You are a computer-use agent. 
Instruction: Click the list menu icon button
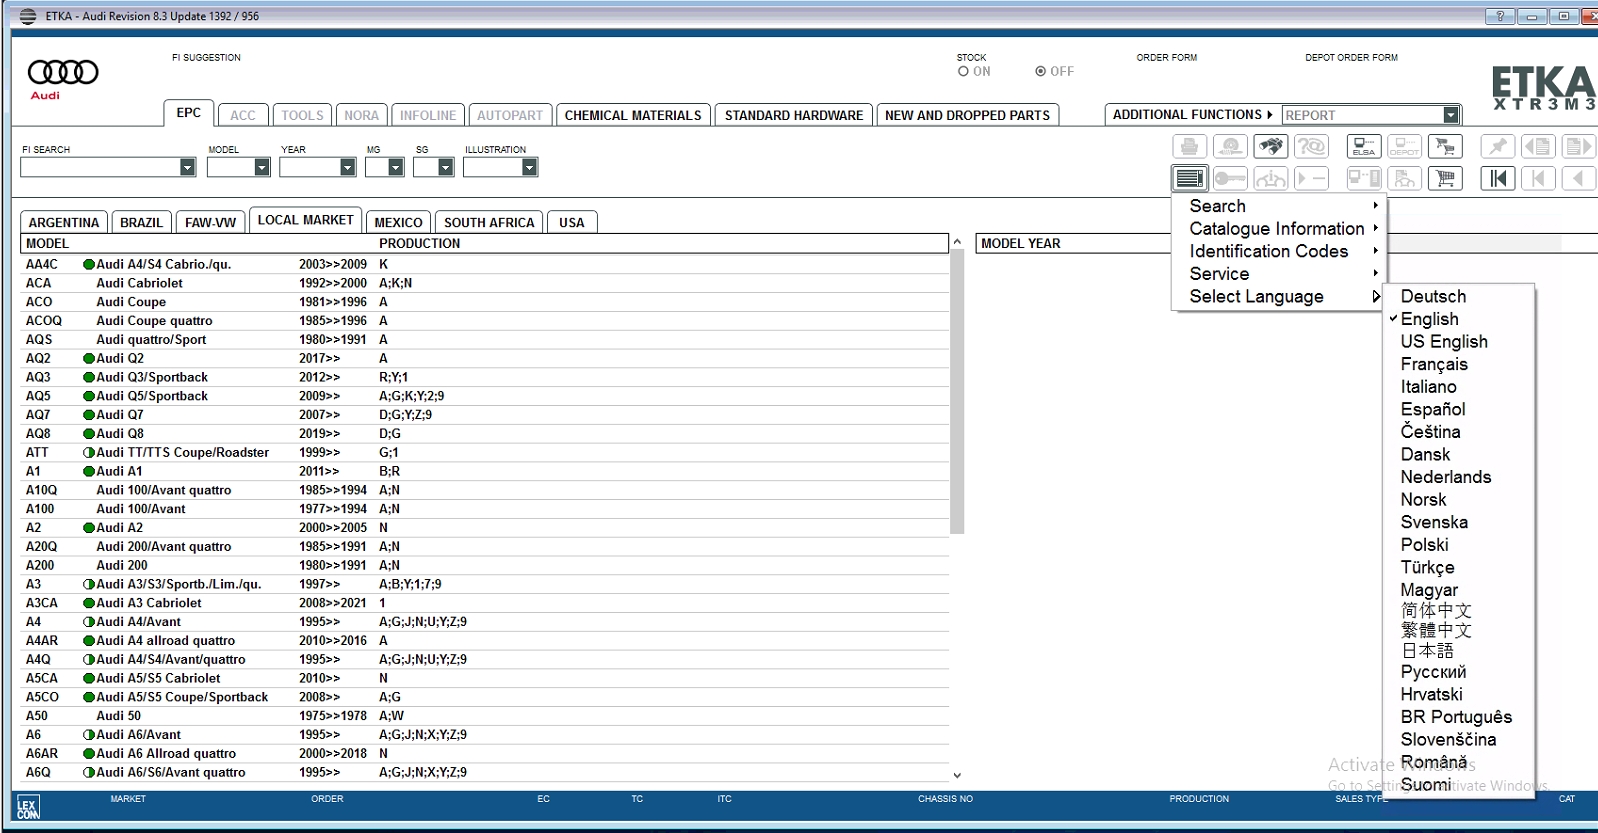coord(1189,179)
